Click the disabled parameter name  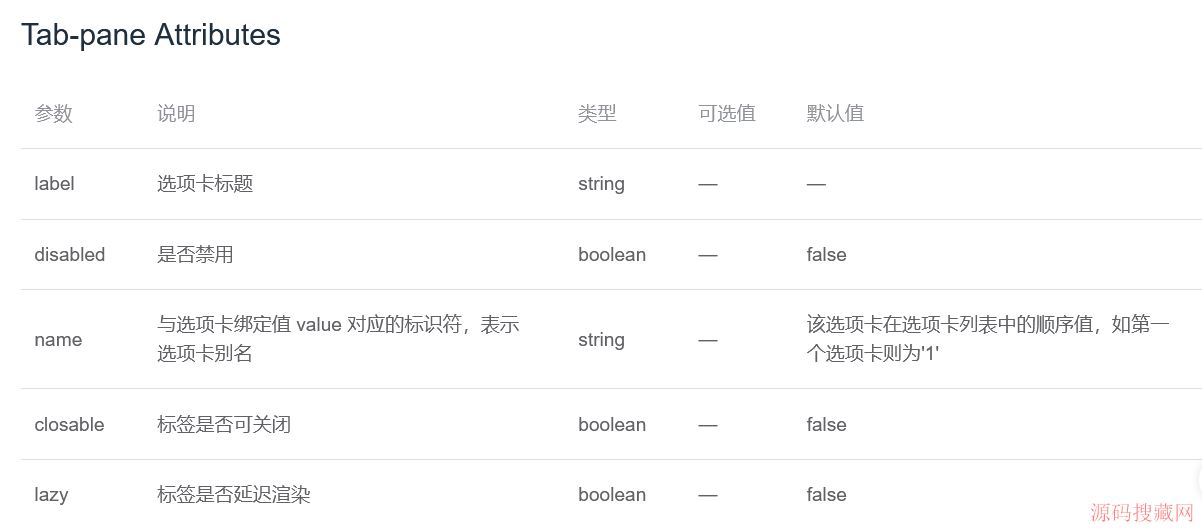coord(70,255)
